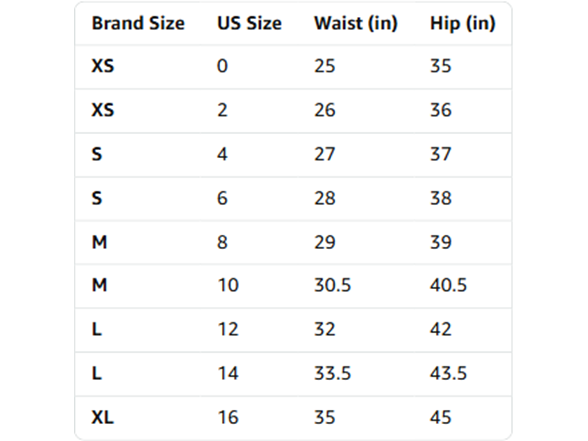The width and height of the screenshot is (588, 441).
Task: Click US size 4 cell
Action: 222,154
